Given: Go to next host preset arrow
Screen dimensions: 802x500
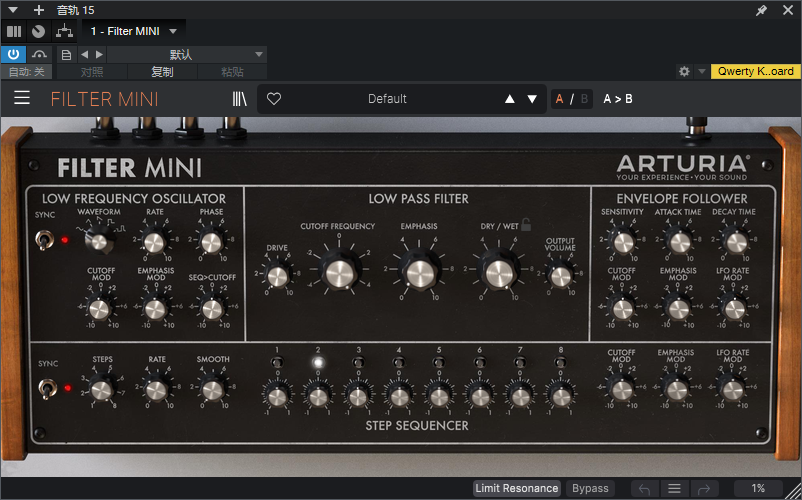Looking at the screenshot, I should tap(99, 55).
